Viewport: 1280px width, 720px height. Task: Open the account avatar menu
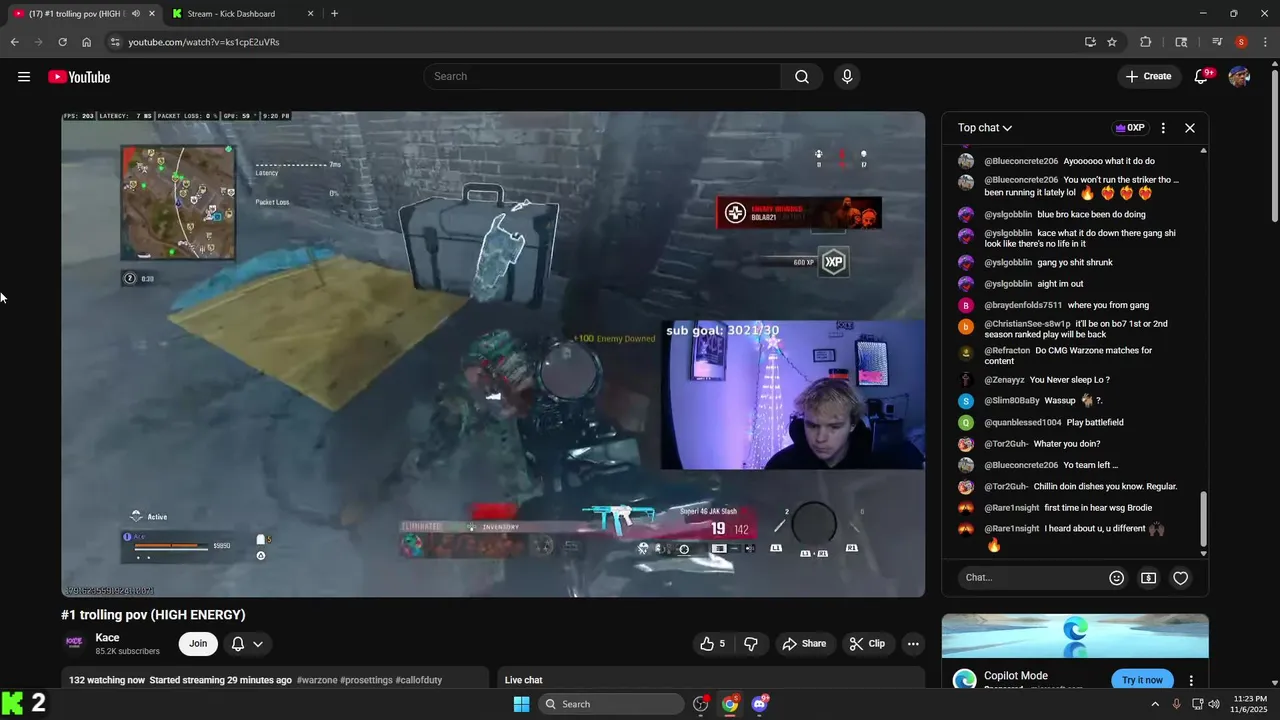(x=1239, y=77)
